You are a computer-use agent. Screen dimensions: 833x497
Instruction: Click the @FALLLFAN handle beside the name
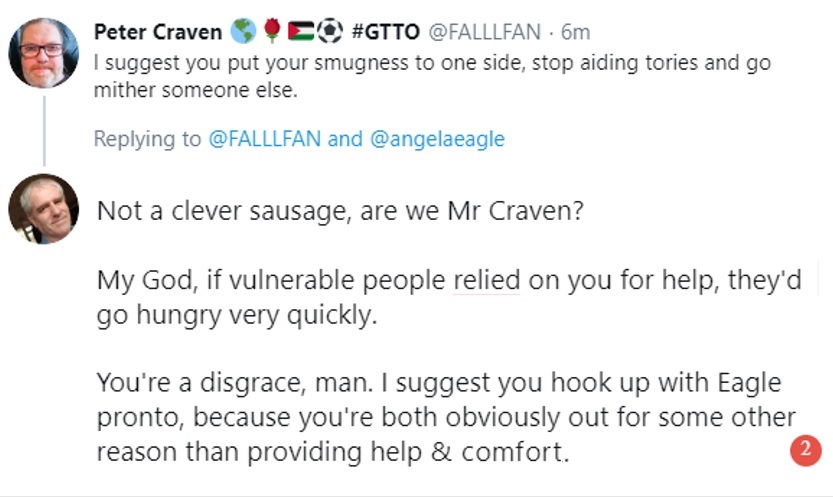[x=486, y=32]
